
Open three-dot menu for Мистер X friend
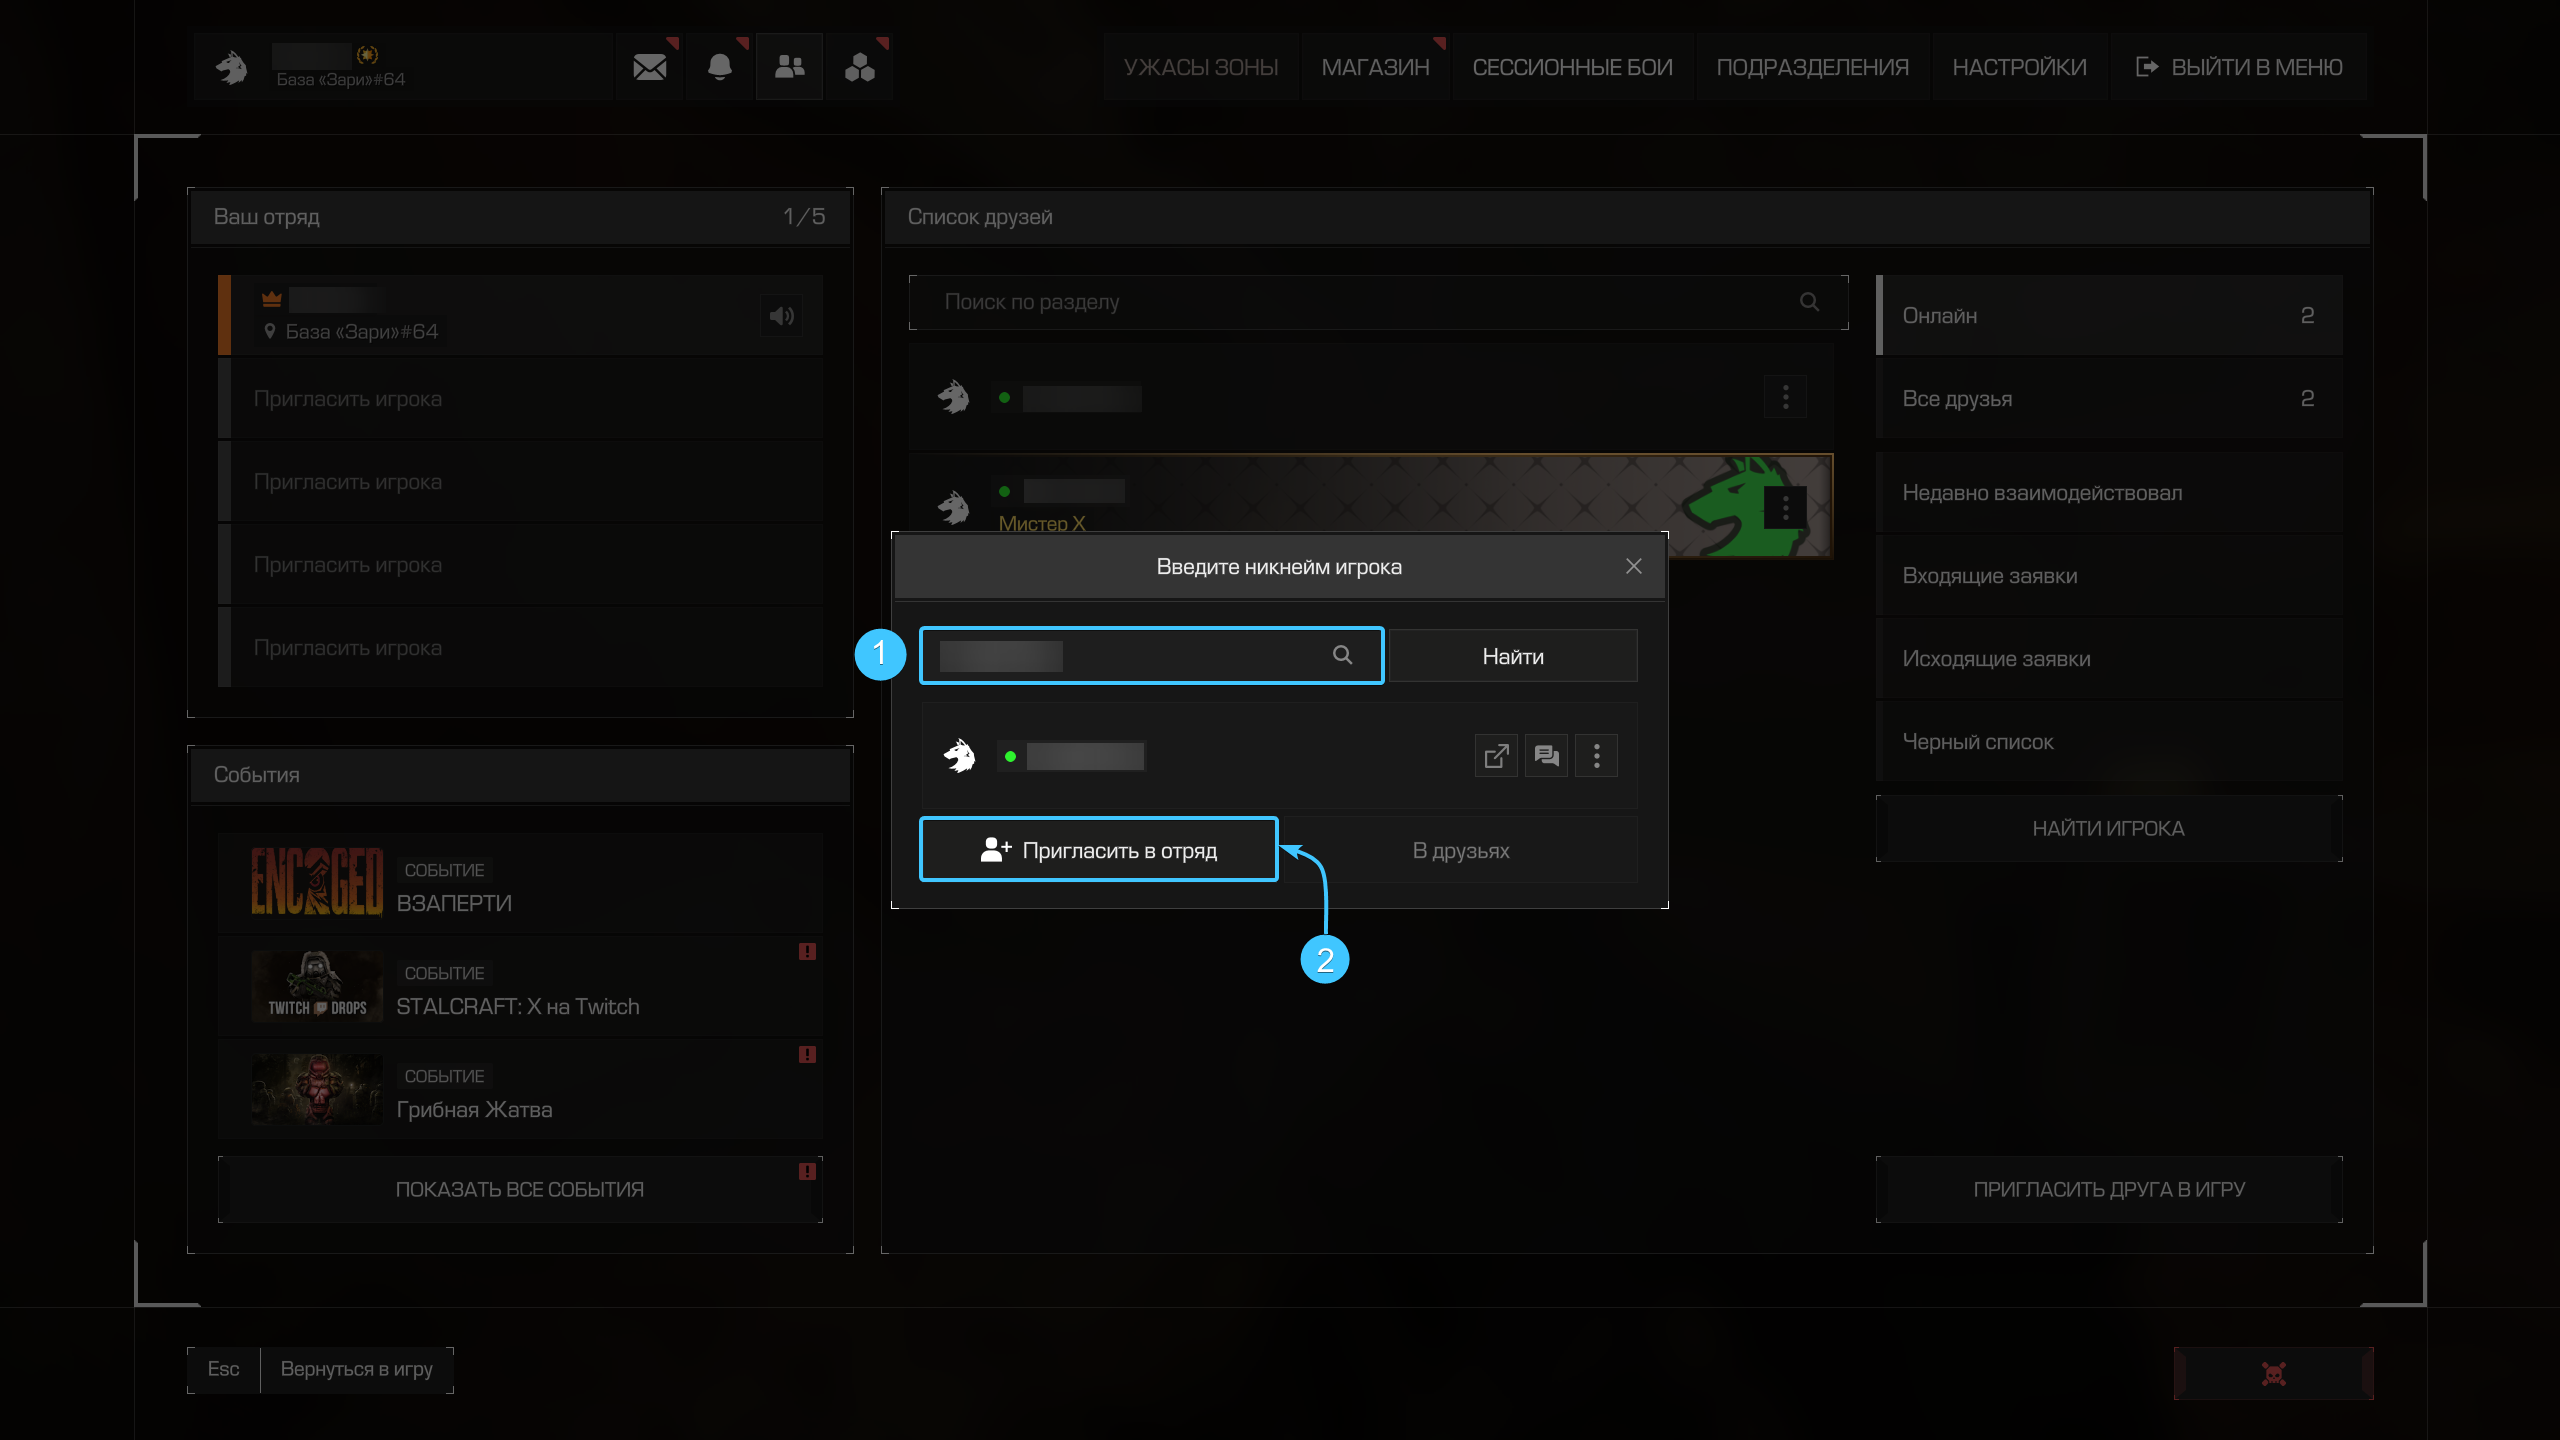tap(1785, 508)
